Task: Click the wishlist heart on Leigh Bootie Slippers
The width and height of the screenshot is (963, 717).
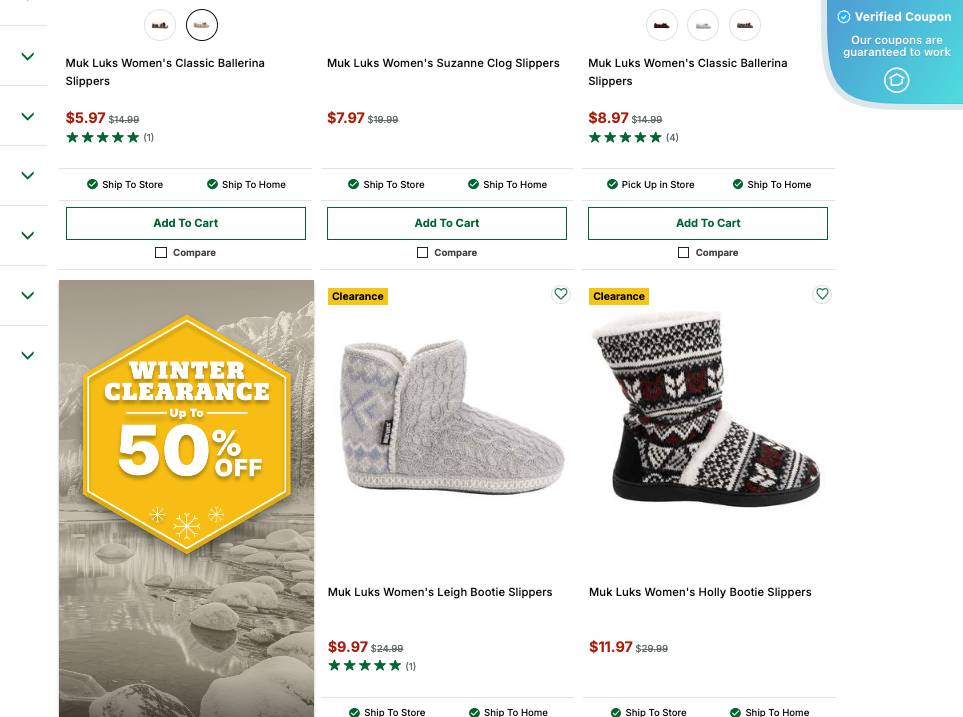Action: 561,294
